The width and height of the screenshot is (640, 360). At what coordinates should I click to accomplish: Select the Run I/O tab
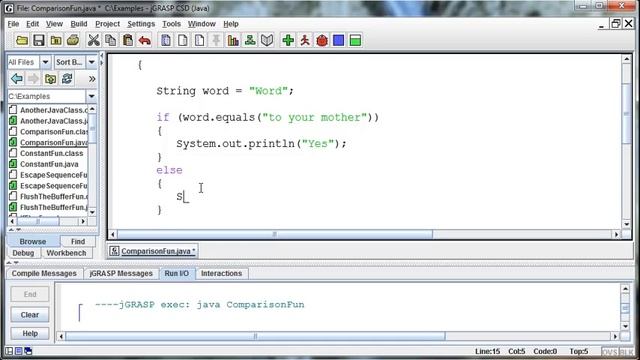click(177, 273)
